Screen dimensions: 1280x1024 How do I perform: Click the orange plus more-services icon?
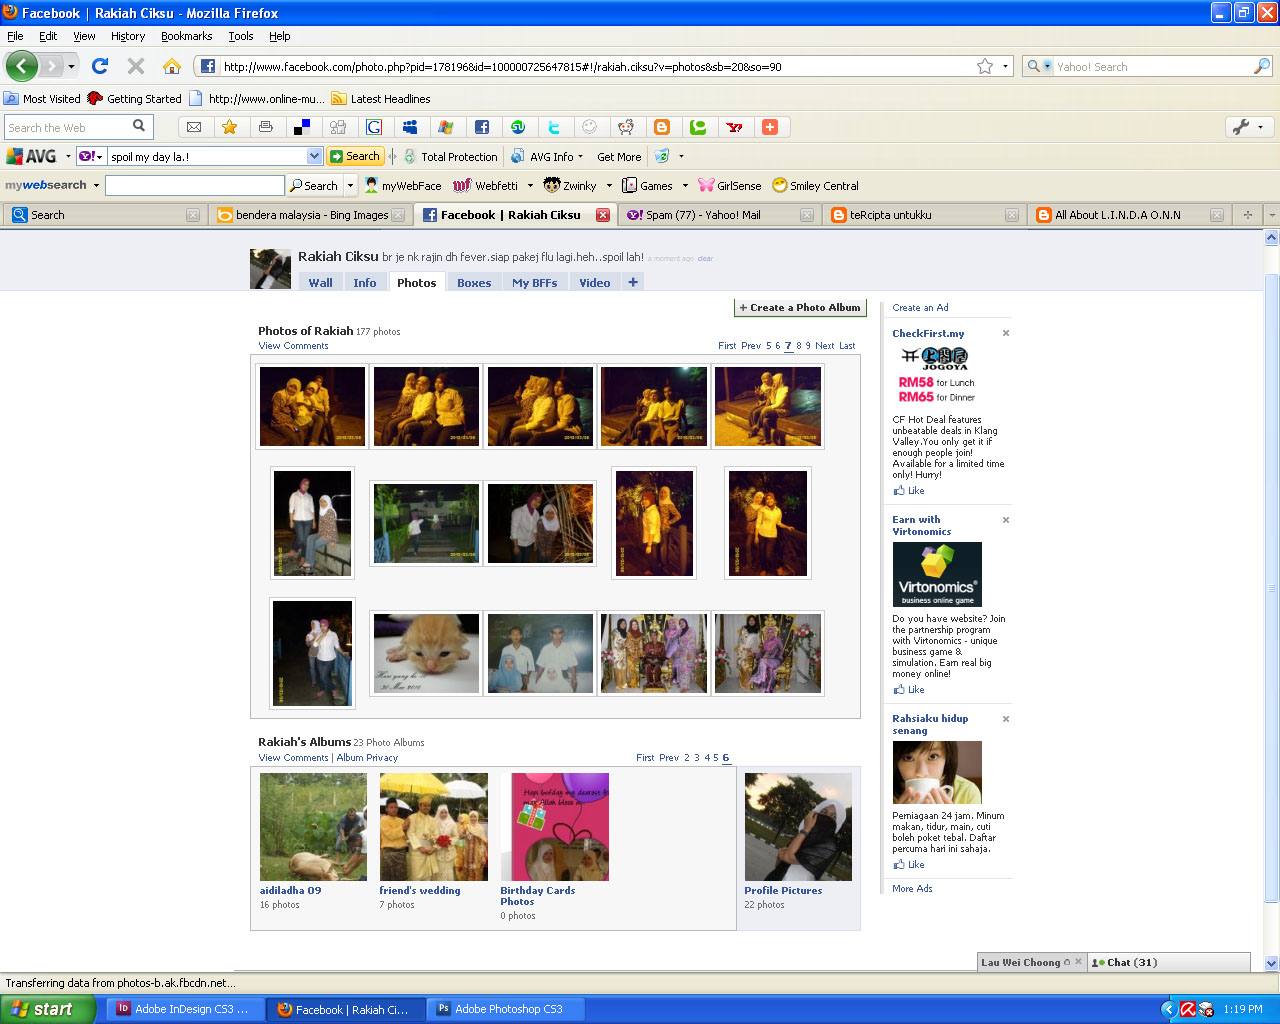coord(770,127)
